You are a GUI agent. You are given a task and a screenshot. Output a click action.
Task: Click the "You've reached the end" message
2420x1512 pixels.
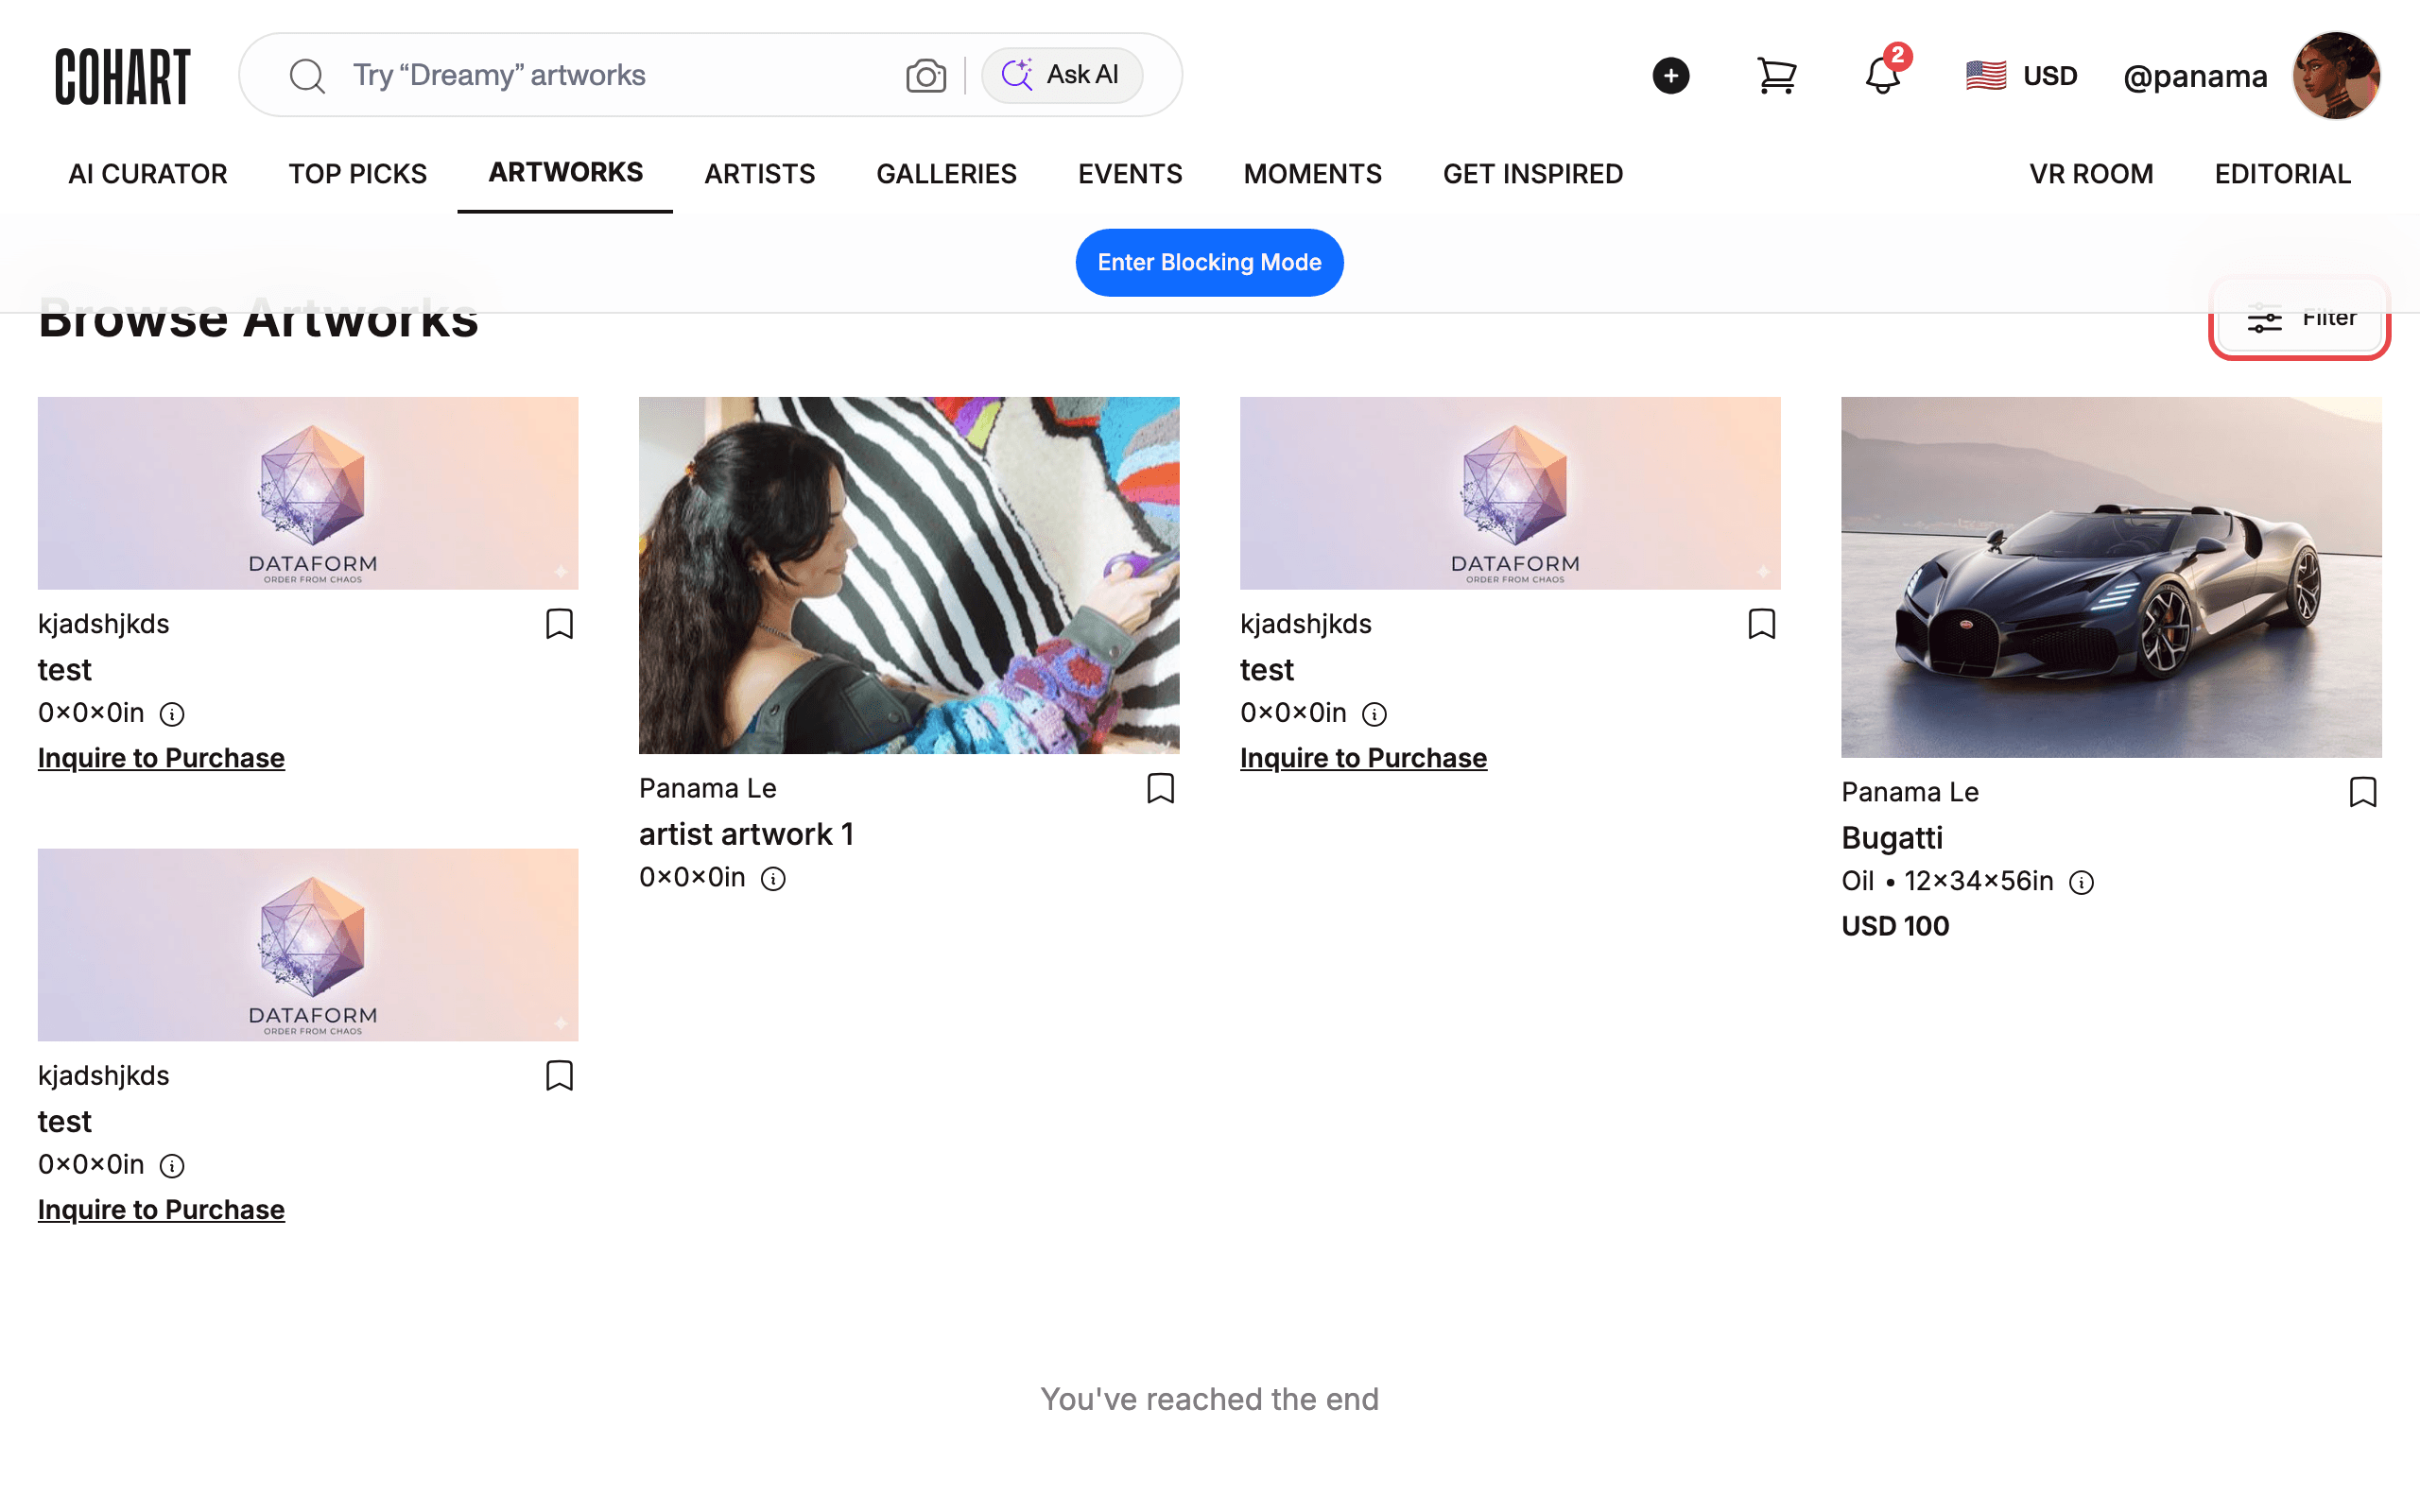(x=1210, y=1399)
